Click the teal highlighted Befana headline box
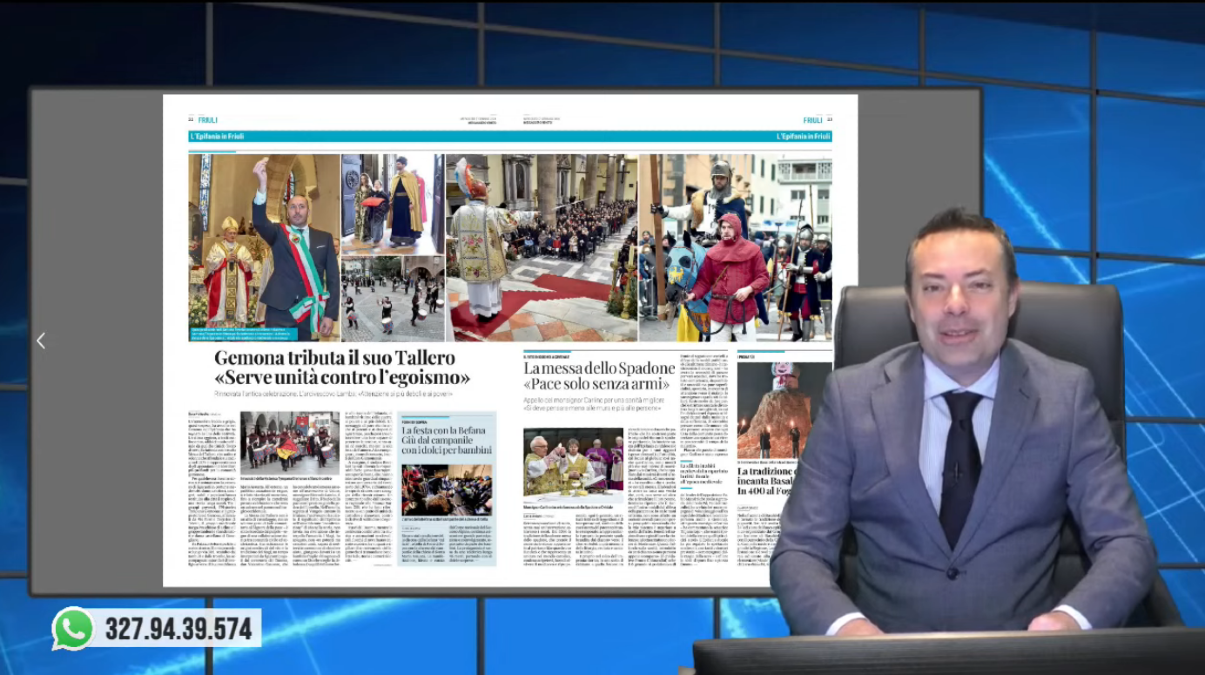1205x675 pixels. point(445,440)
